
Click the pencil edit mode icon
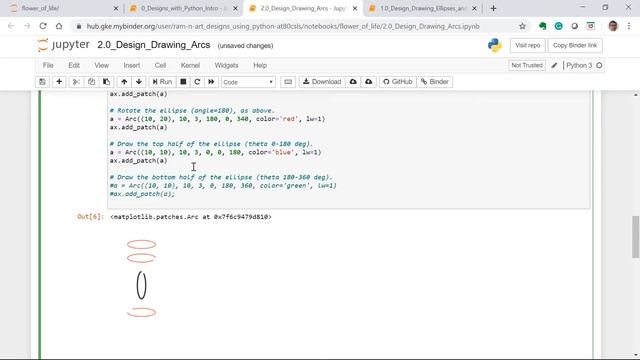pyautogui.click(x=554, y=65)
